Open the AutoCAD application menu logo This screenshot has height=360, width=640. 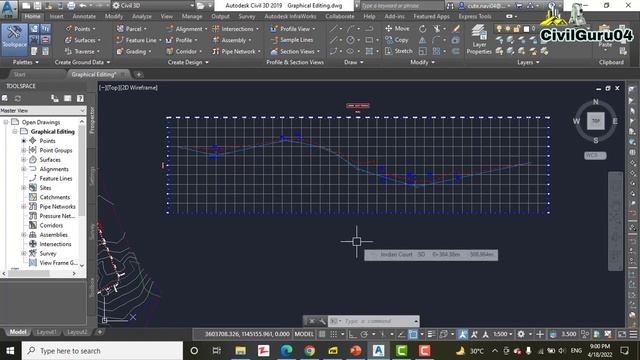9,9
